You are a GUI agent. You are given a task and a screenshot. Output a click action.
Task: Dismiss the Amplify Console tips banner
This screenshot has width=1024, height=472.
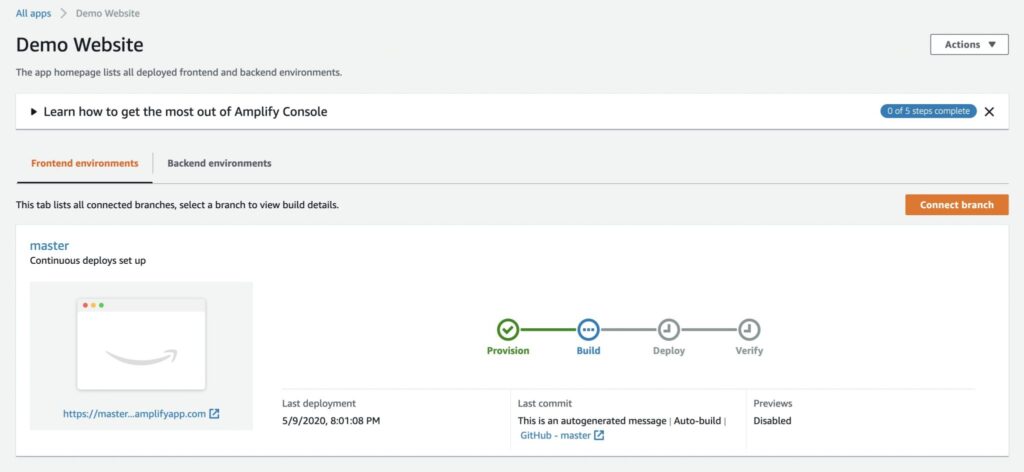[x=989, y=112]
